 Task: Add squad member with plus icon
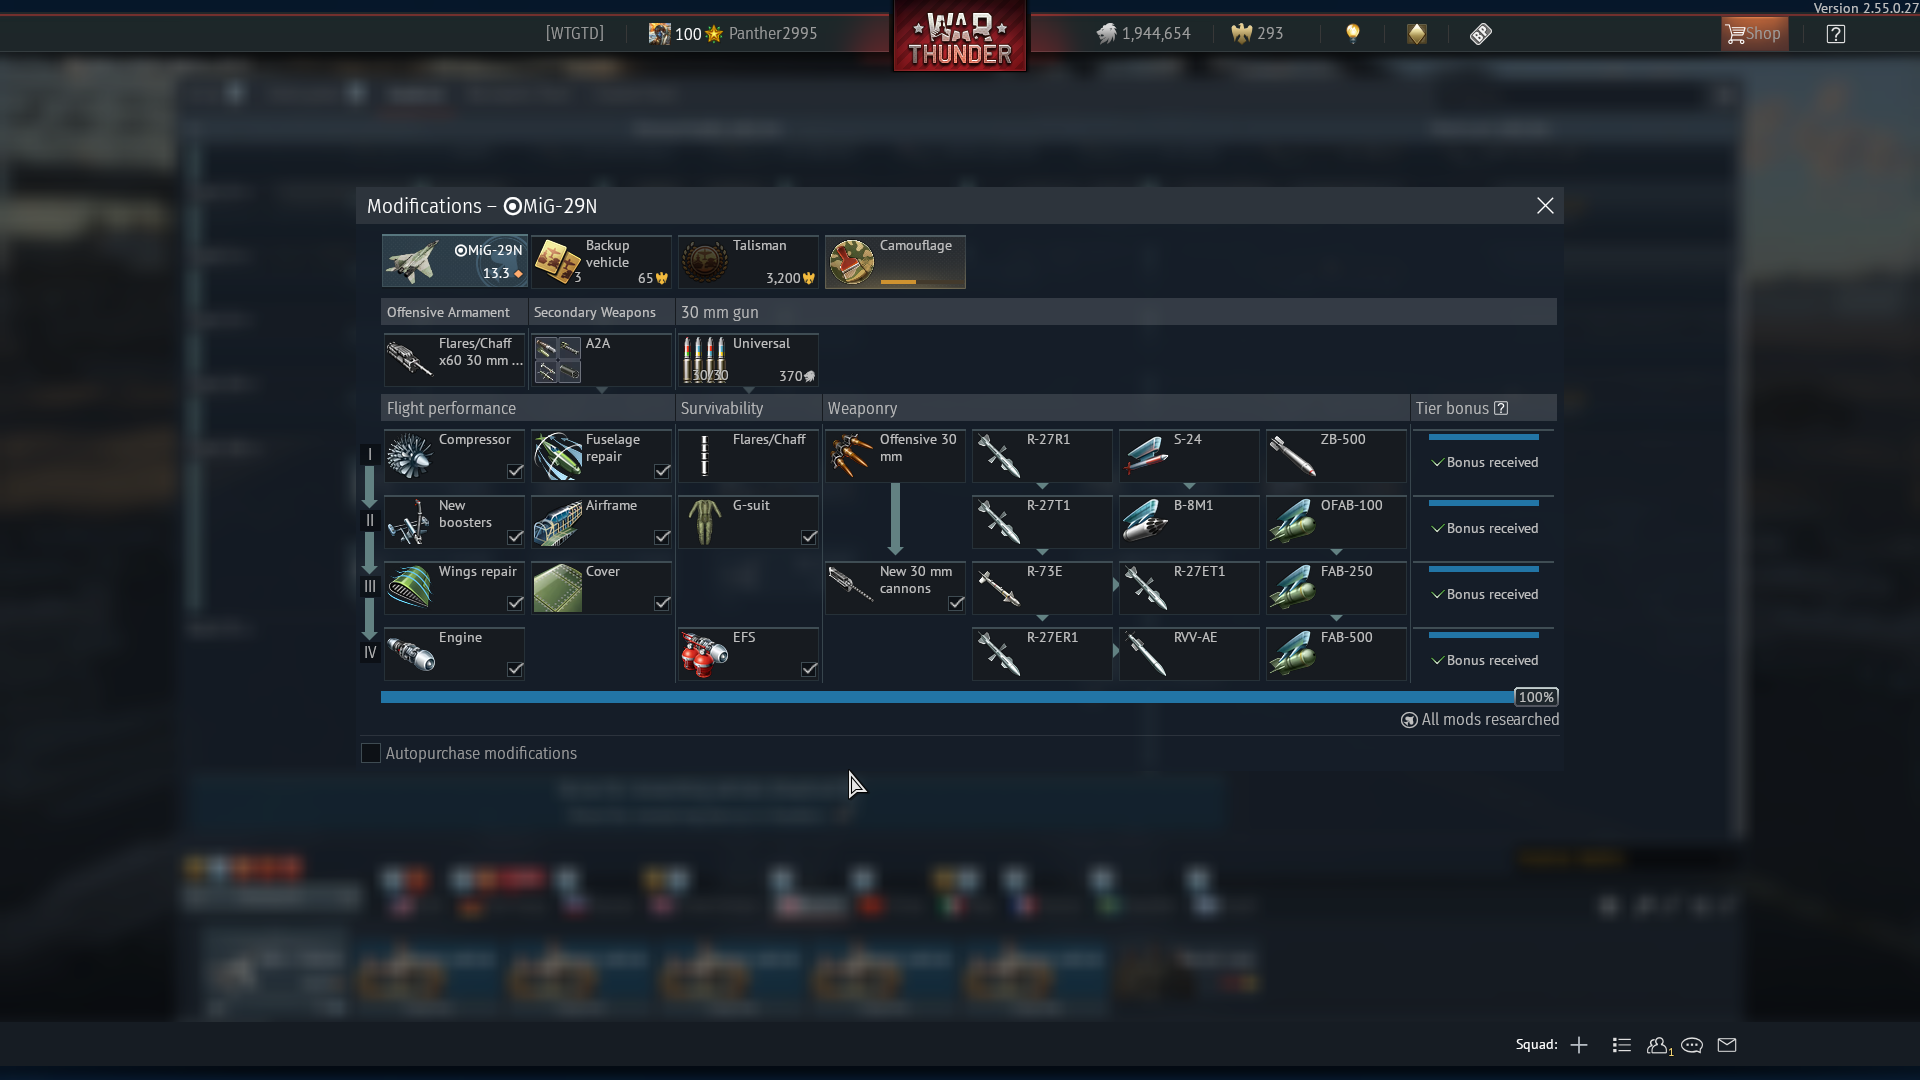click(x=1579, y=1045)
